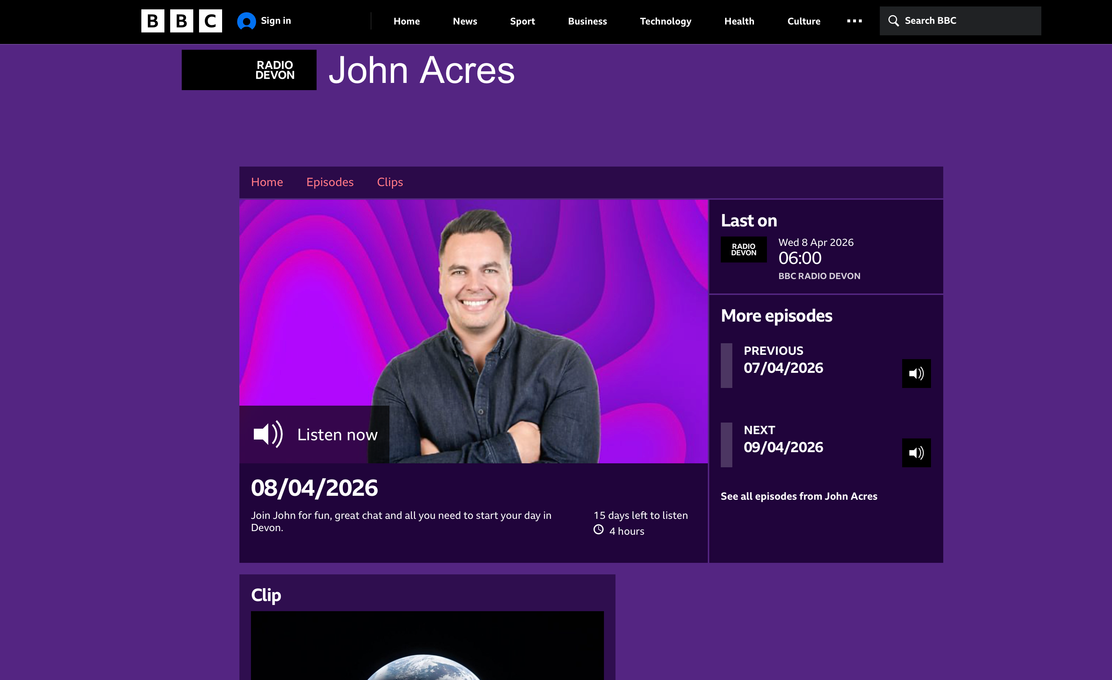Click the BBC RADIO DEVON station link
The height and width of the screenshot is (680, 1112).
tap(819, 276)
